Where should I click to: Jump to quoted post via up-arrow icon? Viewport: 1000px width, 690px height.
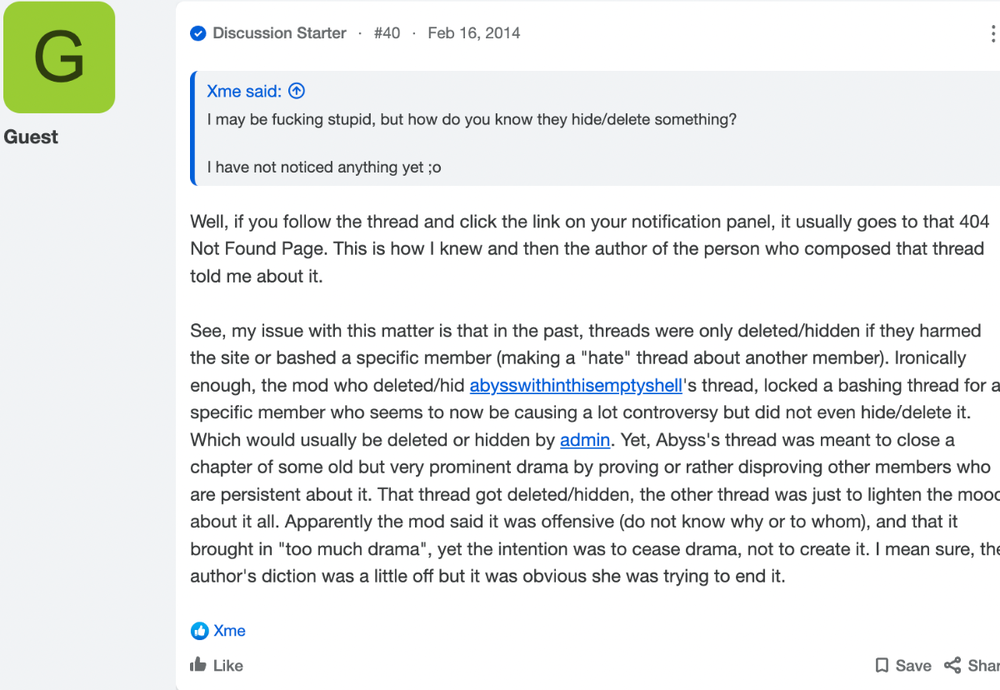click(297, 91)
